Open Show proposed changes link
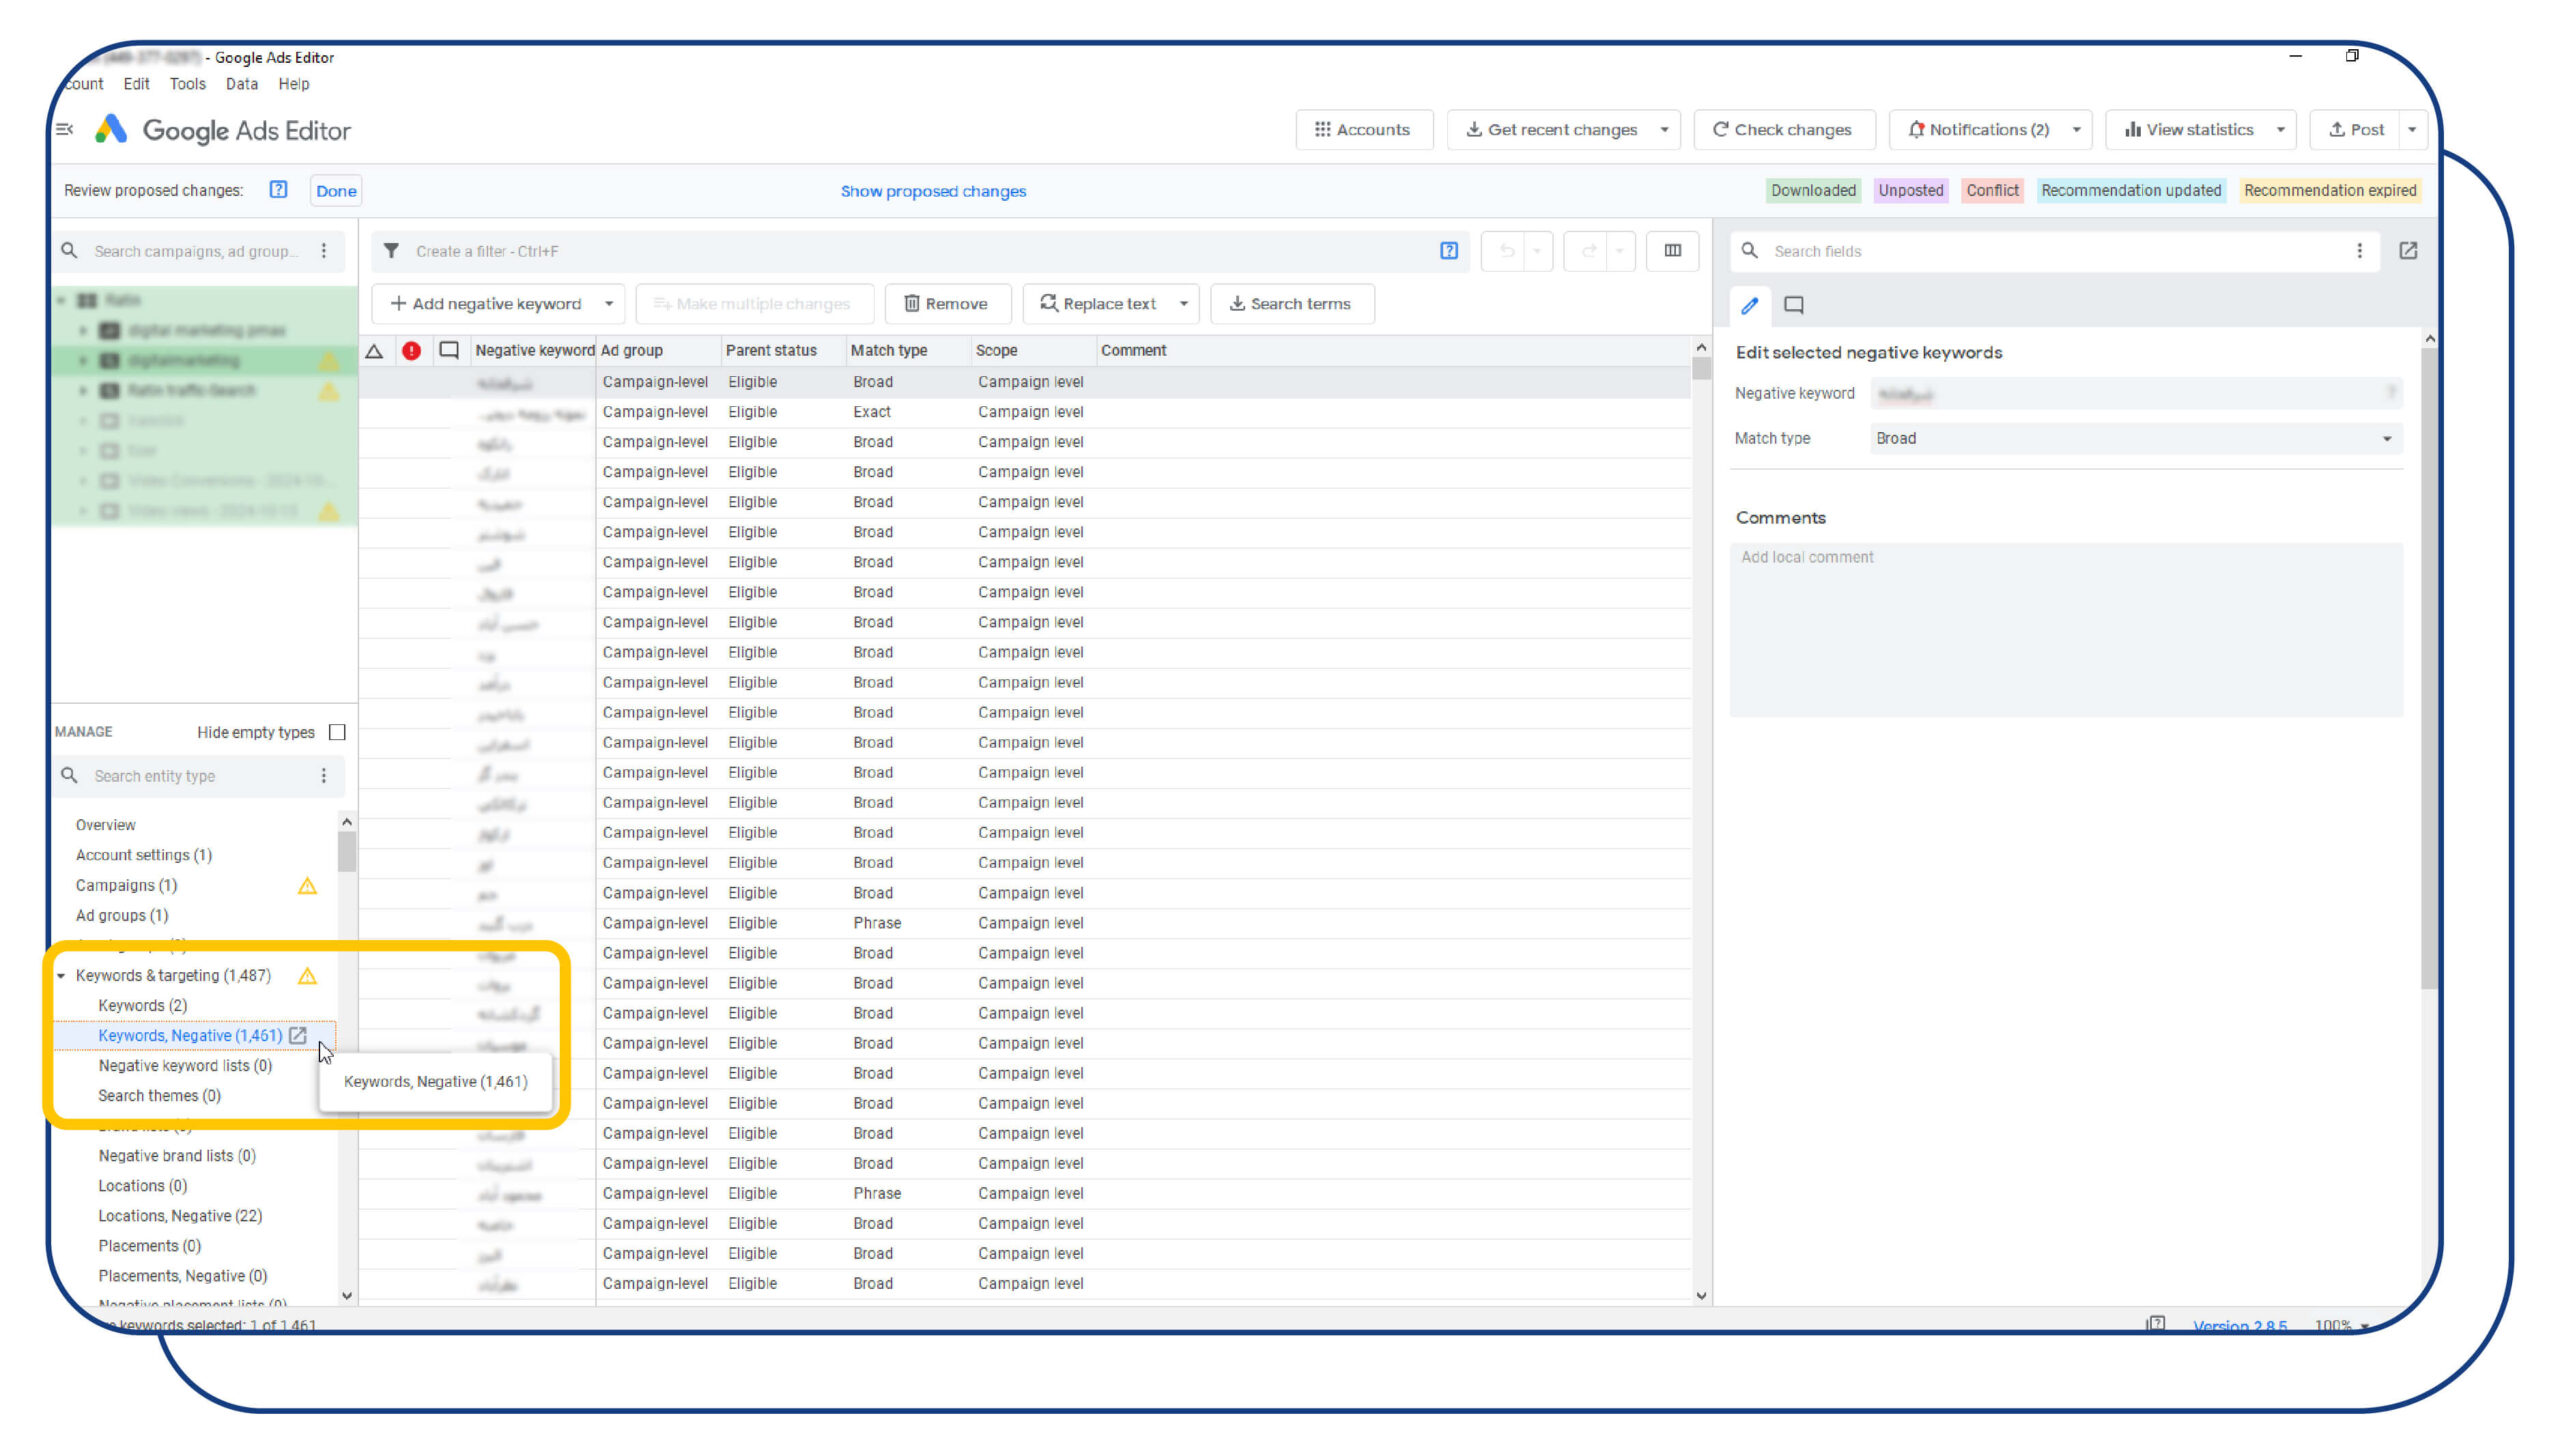Viewport: 2560px width, 1448px height. [x=933, y=191]
